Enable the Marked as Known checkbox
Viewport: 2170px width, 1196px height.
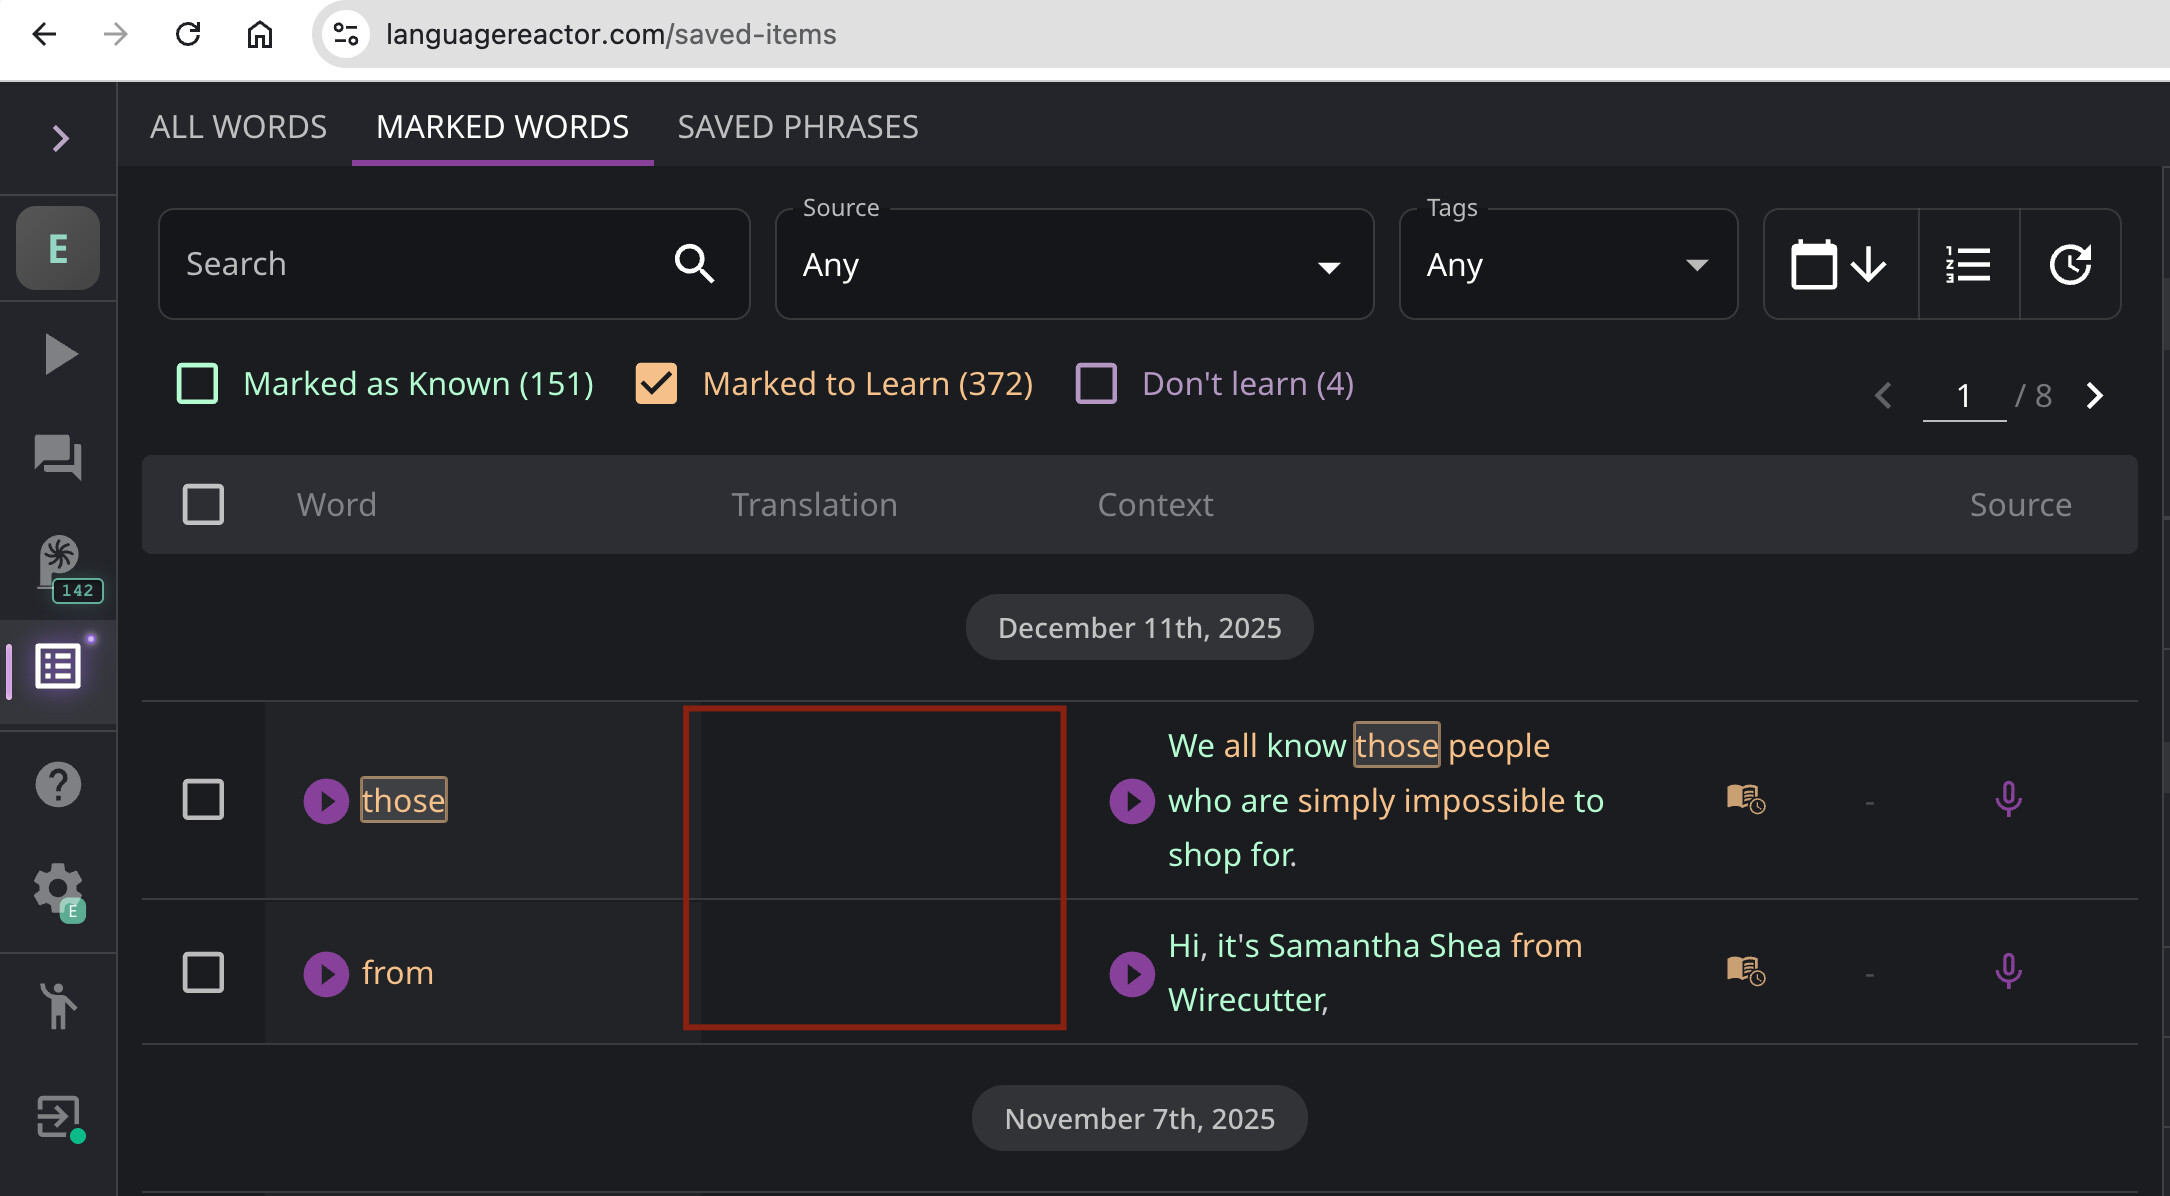tap(197, 384)
